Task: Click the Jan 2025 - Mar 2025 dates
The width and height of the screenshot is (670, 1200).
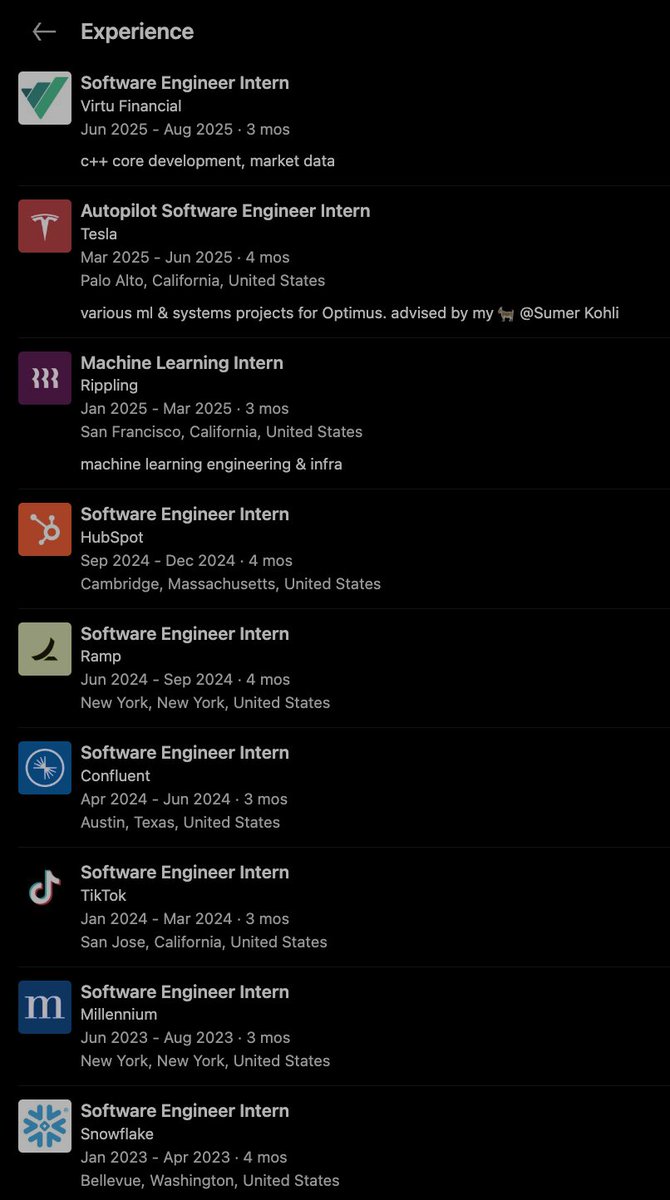Action: pos(156,408)
